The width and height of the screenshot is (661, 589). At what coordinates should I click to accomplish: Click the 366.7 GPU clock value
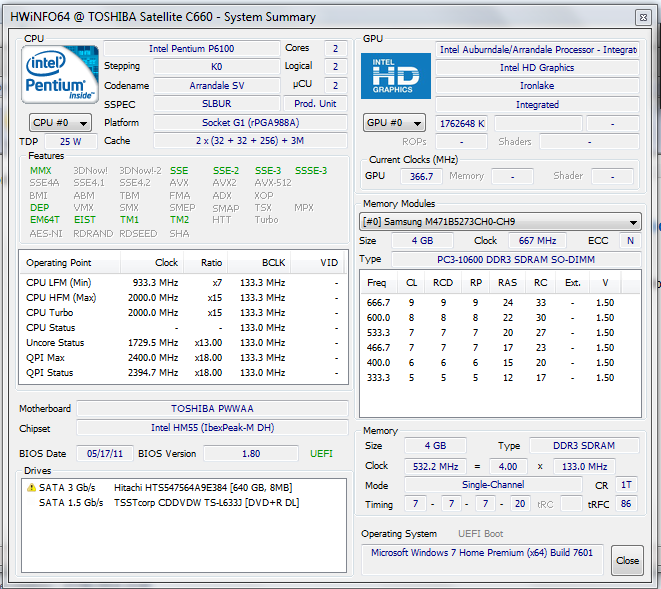(421, 176)
